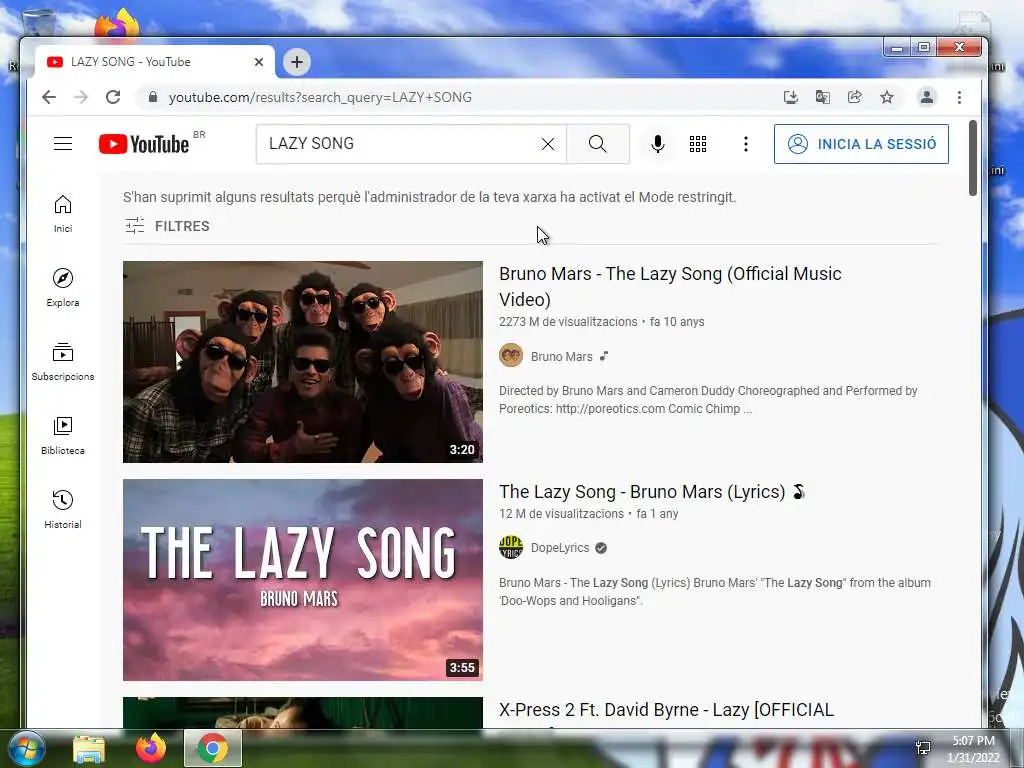Open title Bruno Mars - The Lazy Song (Official Music Video)
Image resolution: width=1024 pixels, height=768 pixels.
click(670, 286)
